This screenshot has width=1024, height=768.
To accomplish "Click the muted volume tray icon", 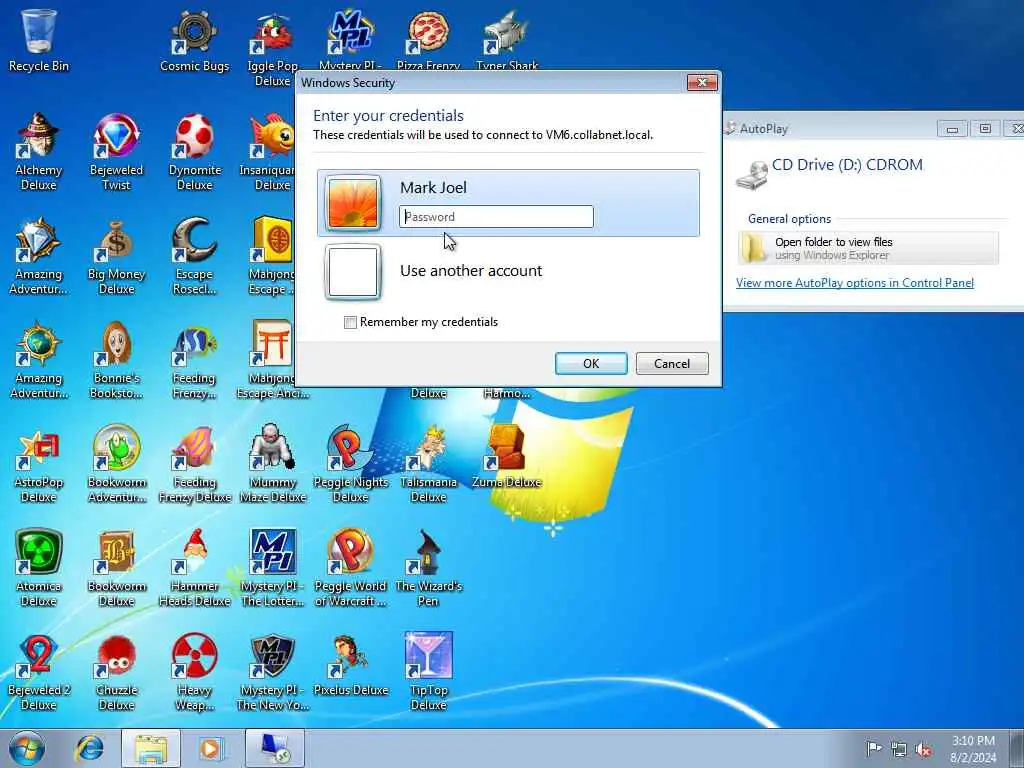I will [x=923, y=749].
